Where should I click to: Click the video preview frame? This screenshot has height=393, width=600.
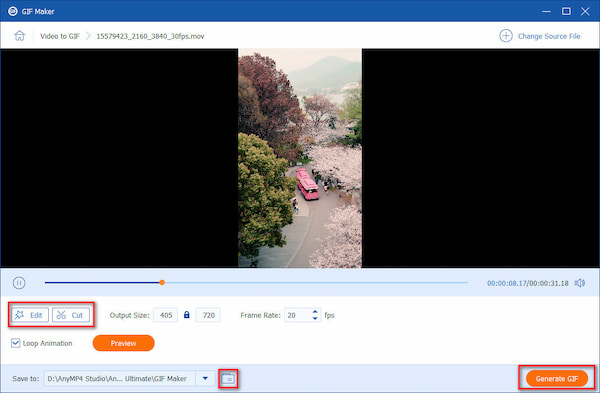pos(300,158)
